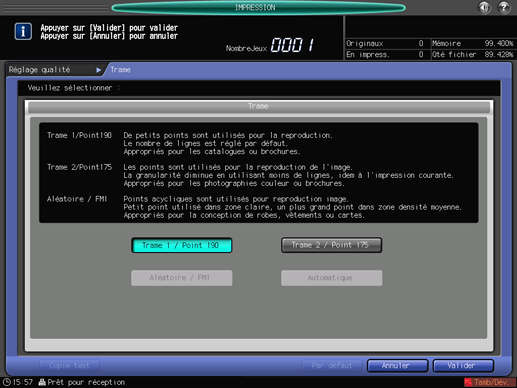Click the Appuyer sur [Valider] message line
Image resolution: width=517 pixels, height=388 pixels.
(x=109, y=28)
